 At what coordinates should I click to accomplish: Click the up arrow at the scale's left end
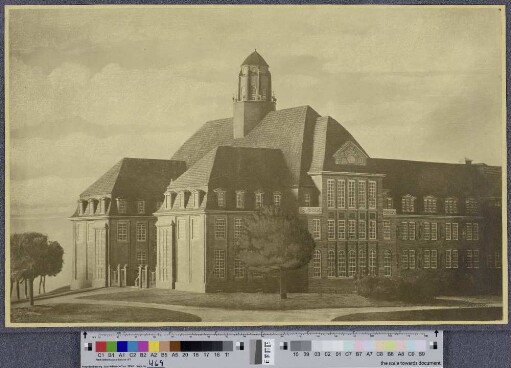(85, 334)
